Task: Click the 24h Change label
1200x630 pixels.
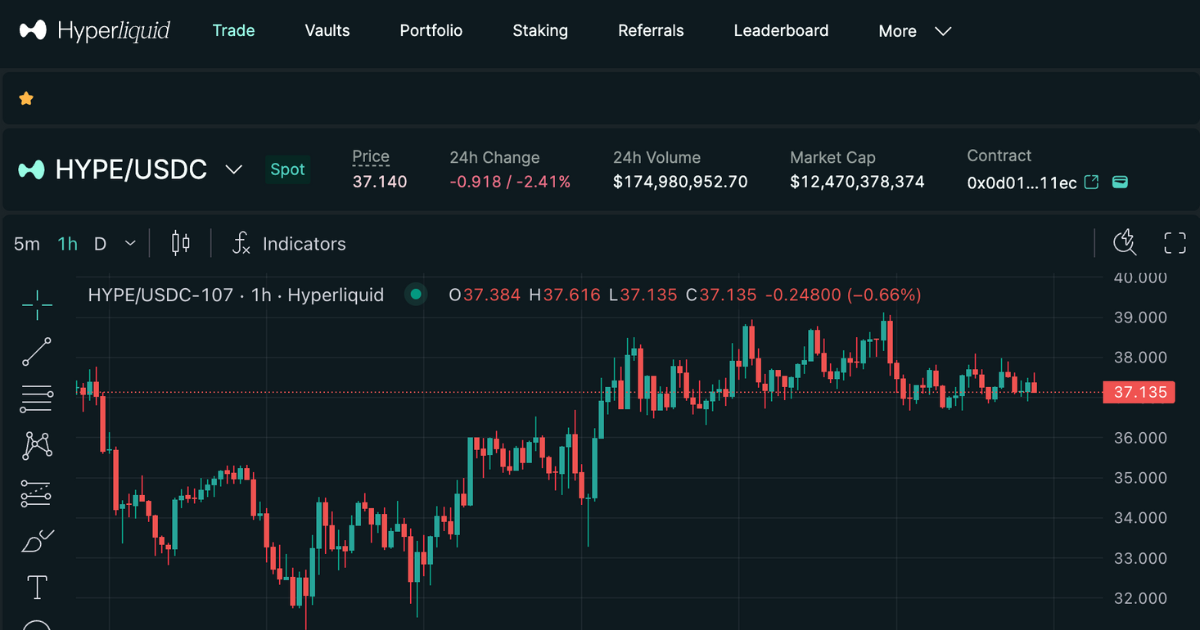Action: pyautogui.click(x=494, y=157)
